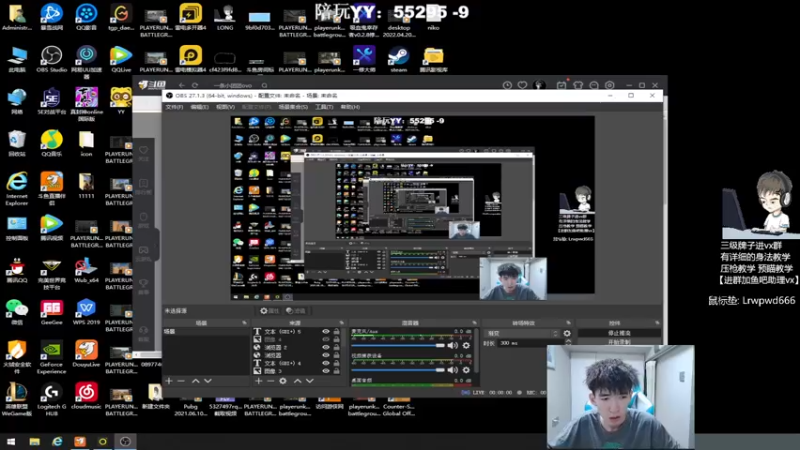
Task: Show the hidden 图像 4 source
Action: [326, 339]
